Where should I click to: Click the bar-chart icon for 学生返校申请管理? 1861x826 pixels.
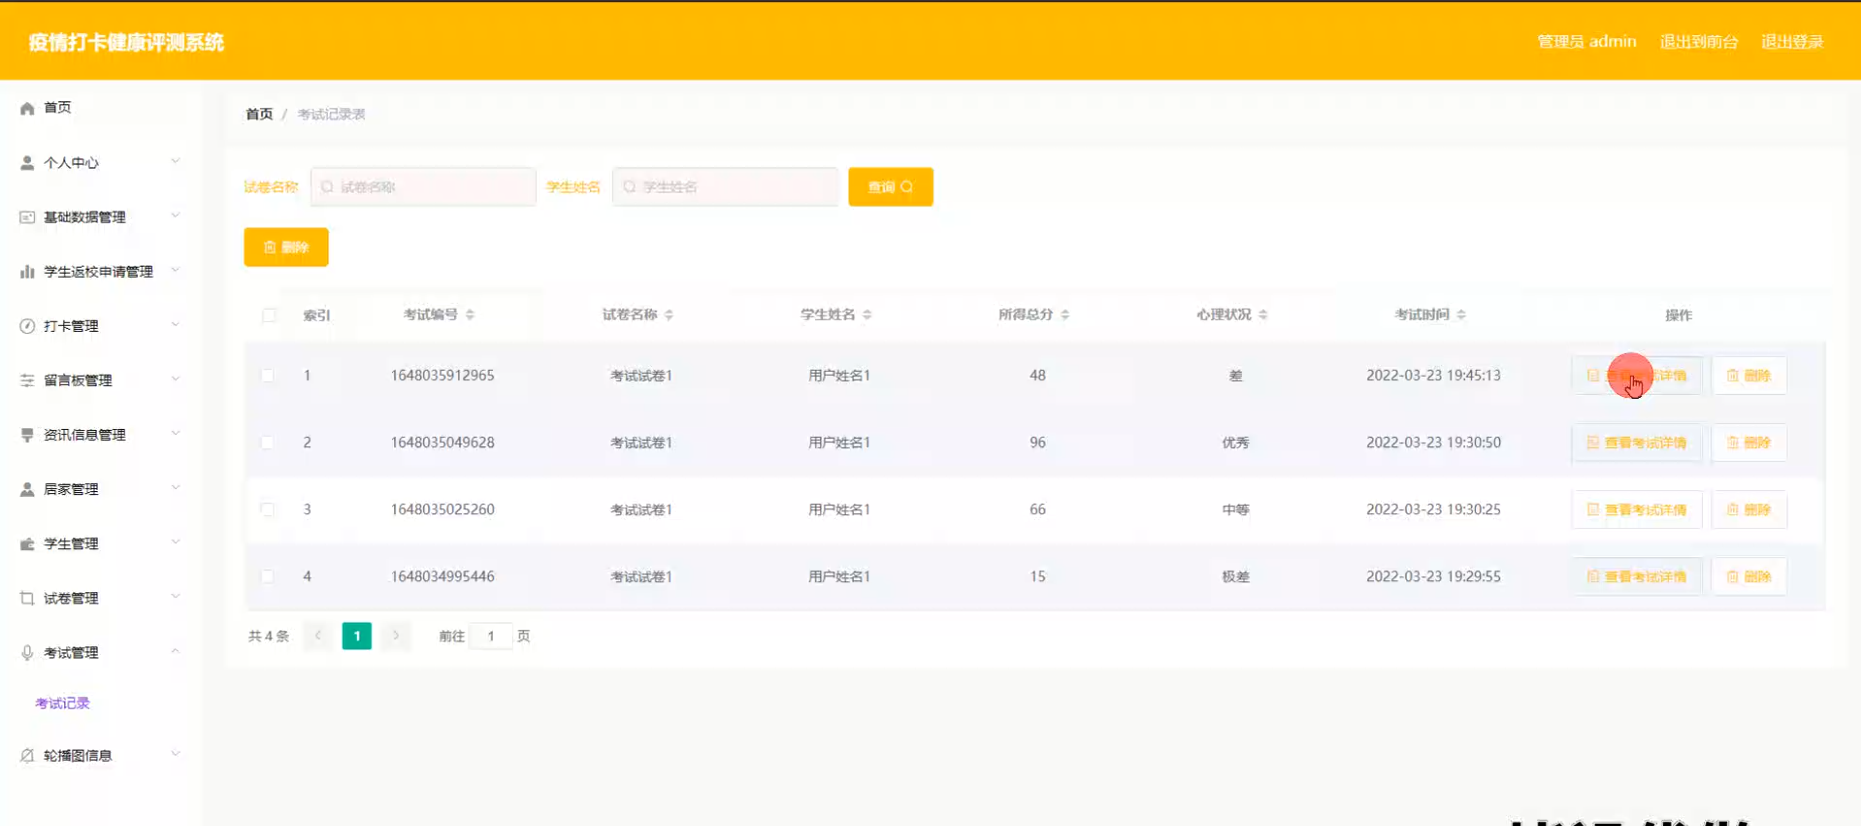(x=27, y=271)
